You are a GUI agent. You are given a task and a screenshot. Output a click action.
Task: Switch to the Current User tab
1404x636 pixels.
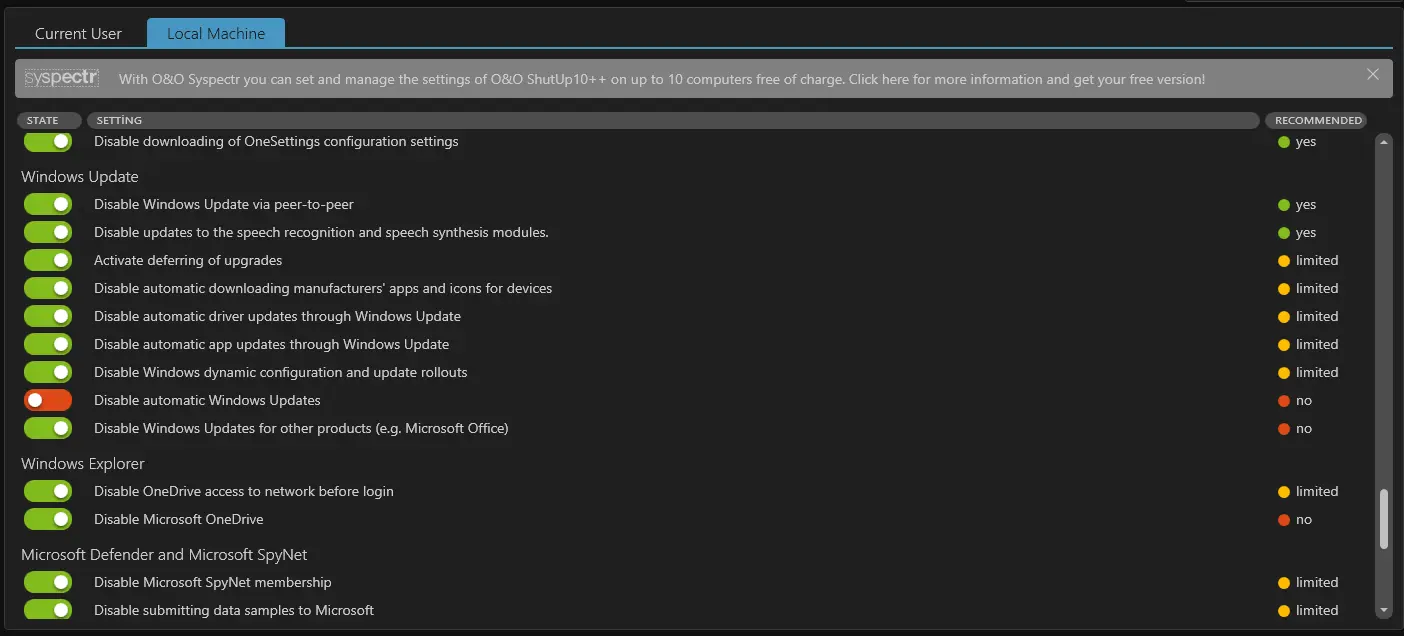[x=78, y=33]
